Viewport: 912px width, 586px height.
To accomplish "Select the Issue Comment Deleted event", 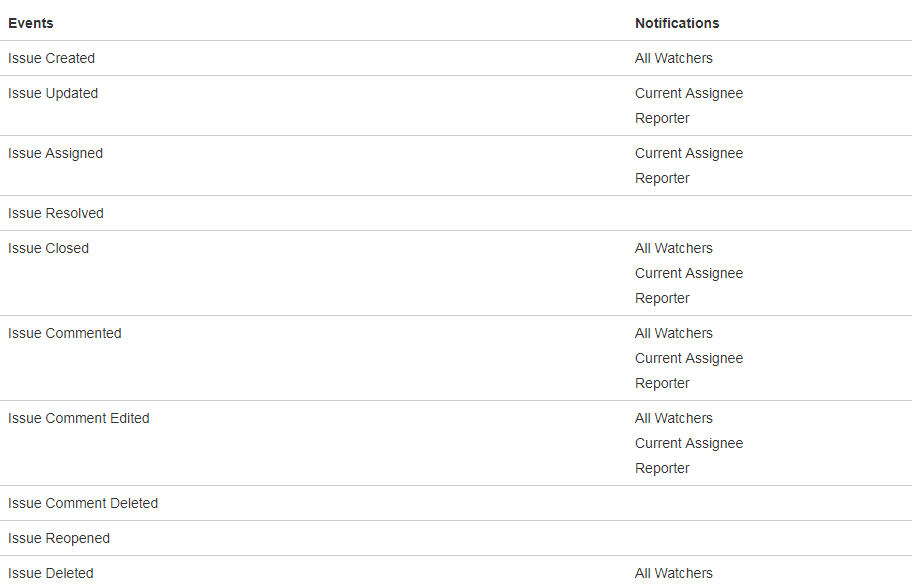I will point(83,503).
